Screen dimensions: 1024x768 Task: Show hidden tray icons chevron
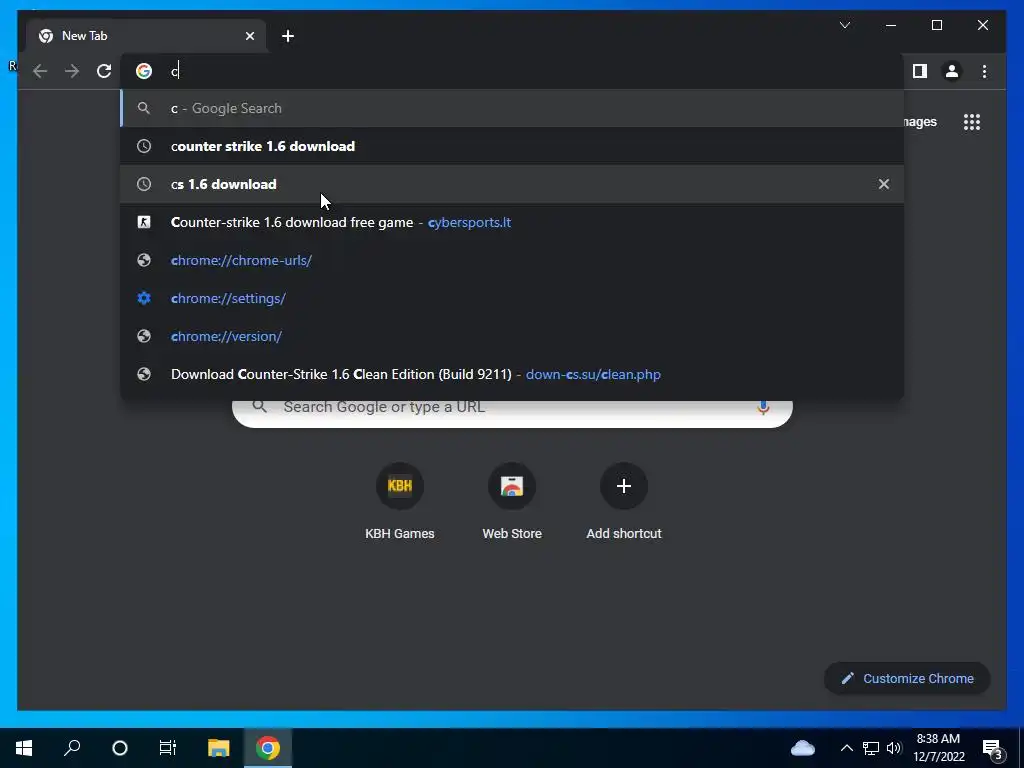point(846,748)
